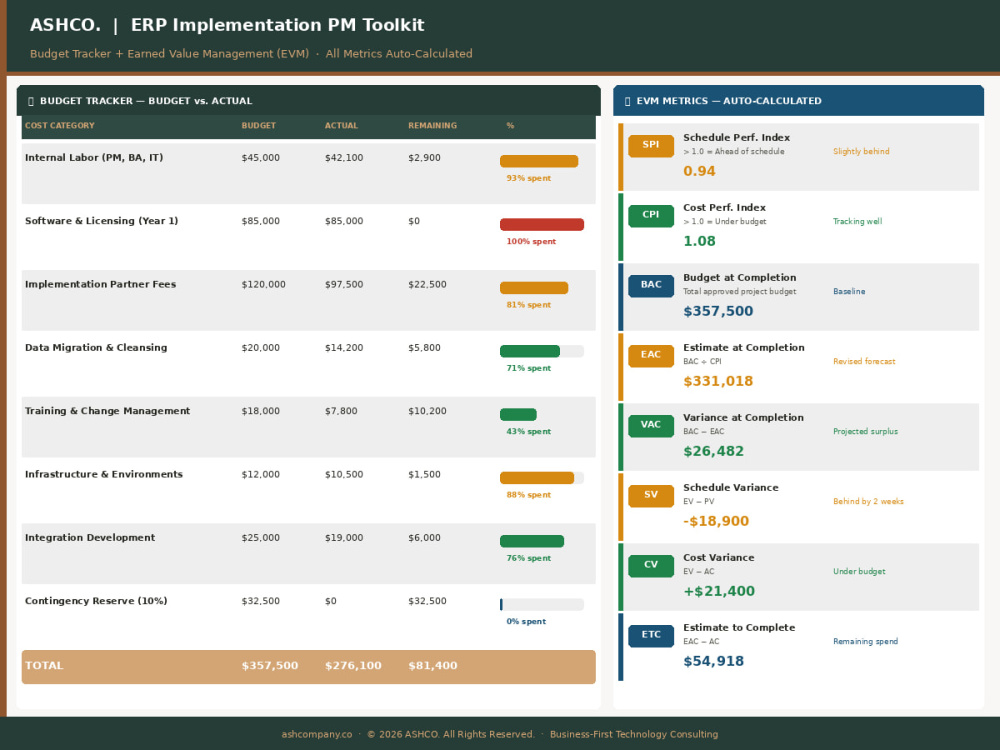Click the Integration Development label
This screenshot has height=750, width=1000.
(x=90, y=538)
